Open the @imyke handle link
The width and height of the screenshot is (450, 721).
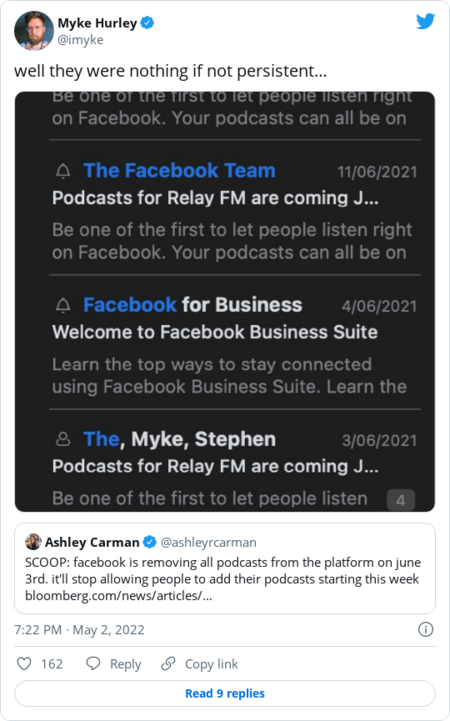(80, 40)
